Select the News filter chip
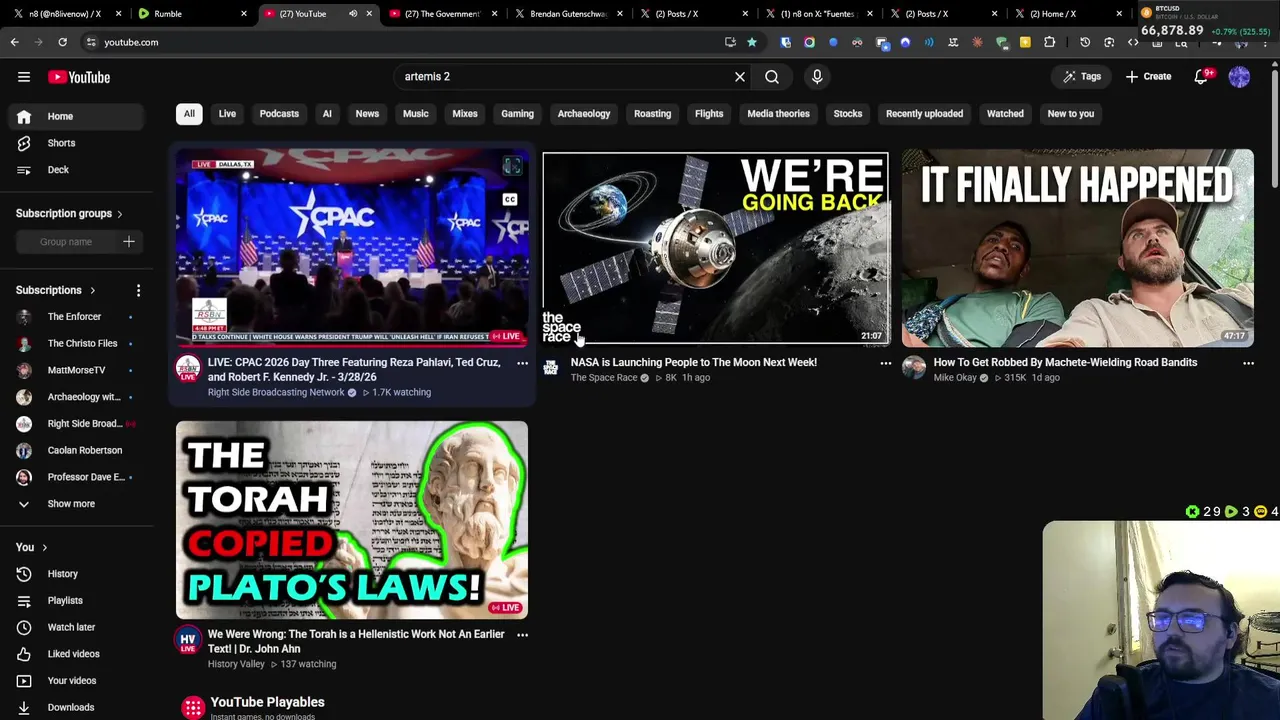Image resolution: width=1280 pixels, height=720 pixels. coord(367,114)
